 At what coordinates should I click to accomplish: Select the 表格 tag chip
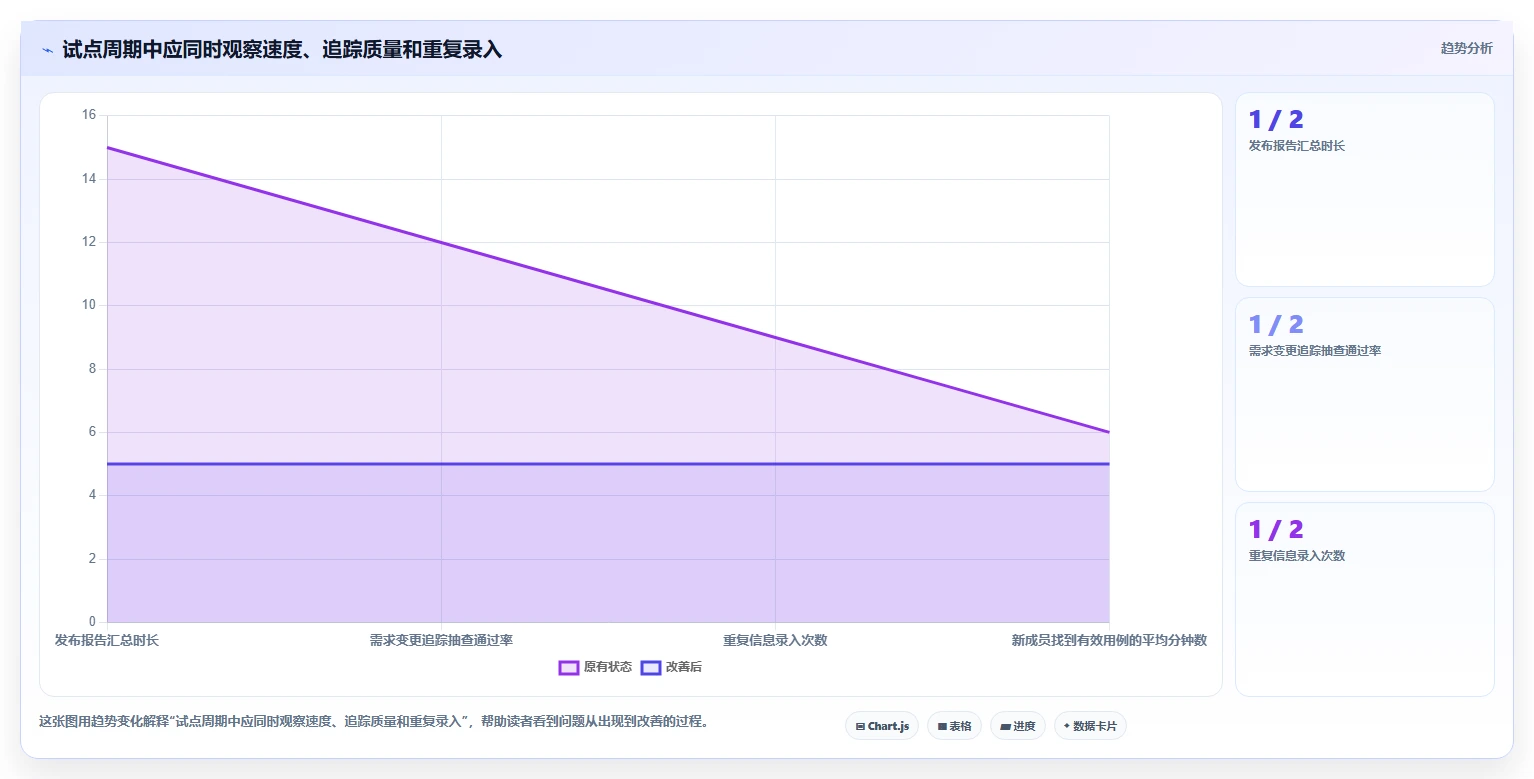(x=954, y=726)
